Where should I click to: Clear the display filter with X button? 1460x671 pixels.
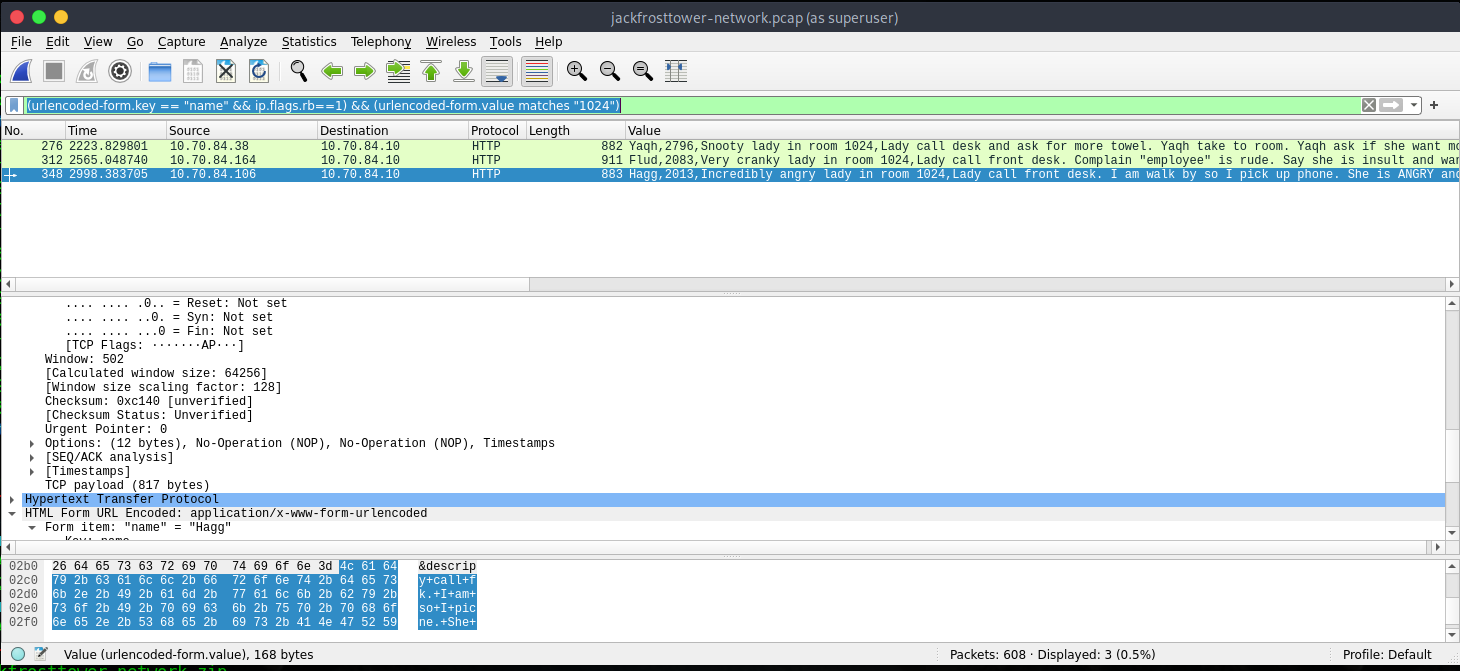1368,105
